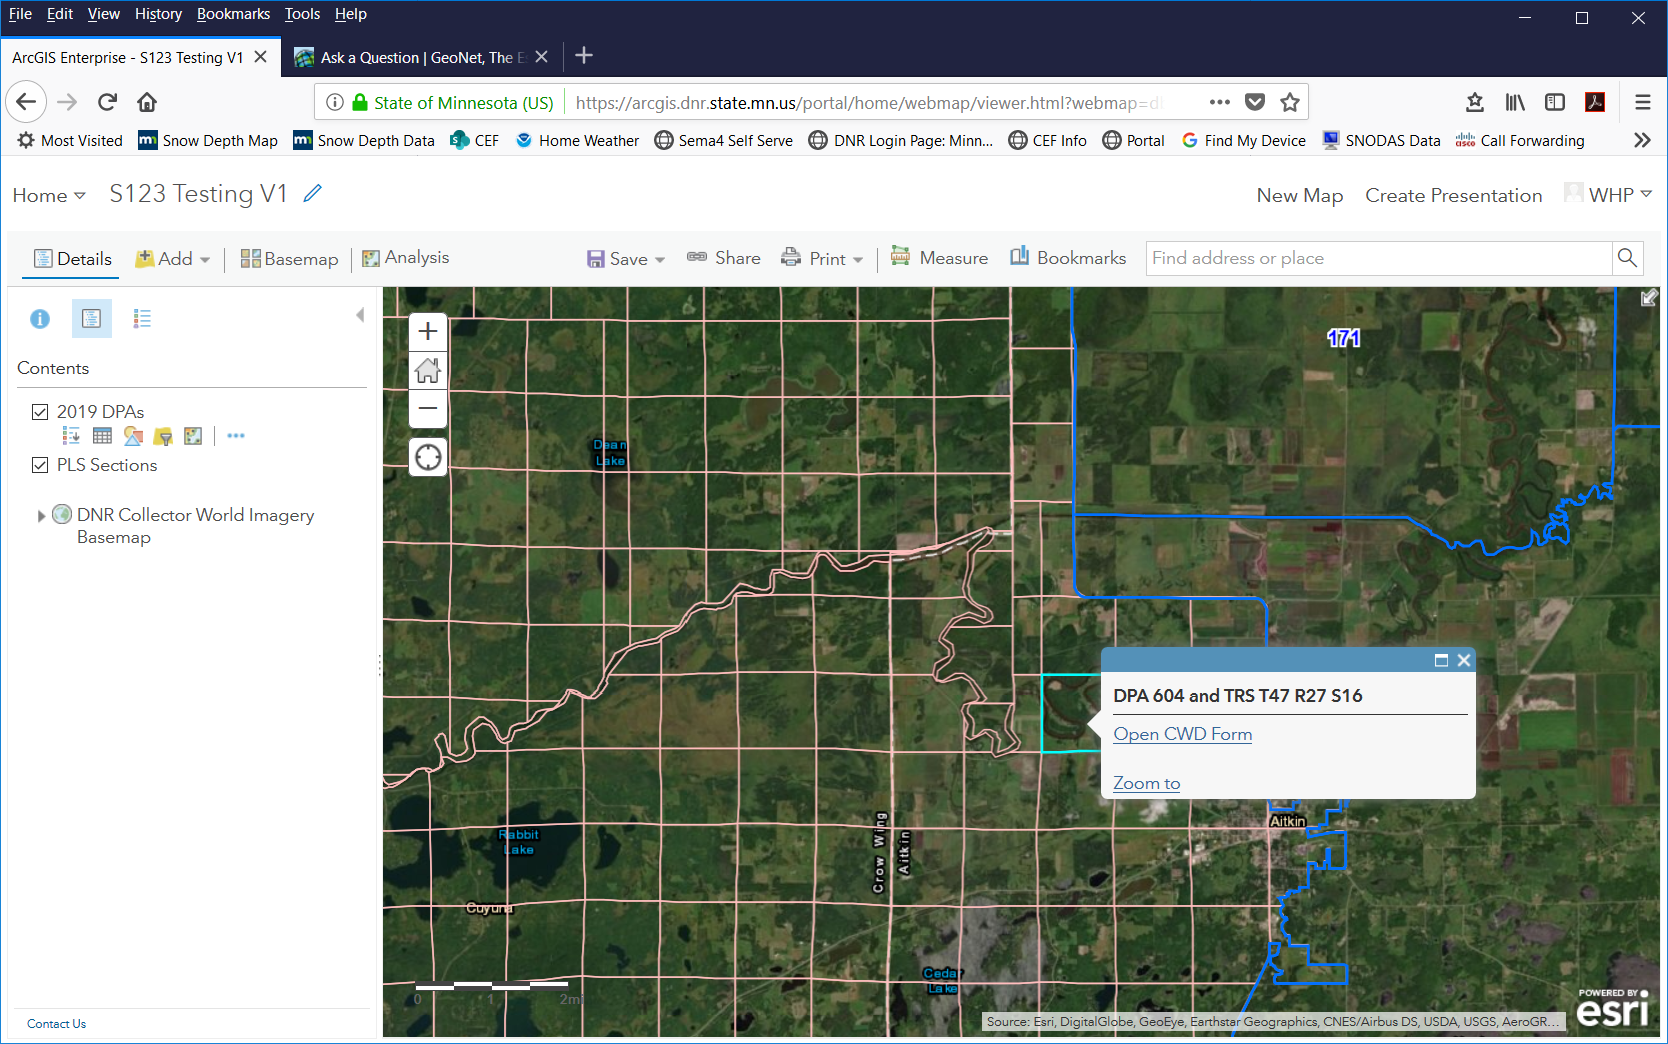Open page actions ellipsis in address bar
1668x1044 pixels.
[1220, 102]
